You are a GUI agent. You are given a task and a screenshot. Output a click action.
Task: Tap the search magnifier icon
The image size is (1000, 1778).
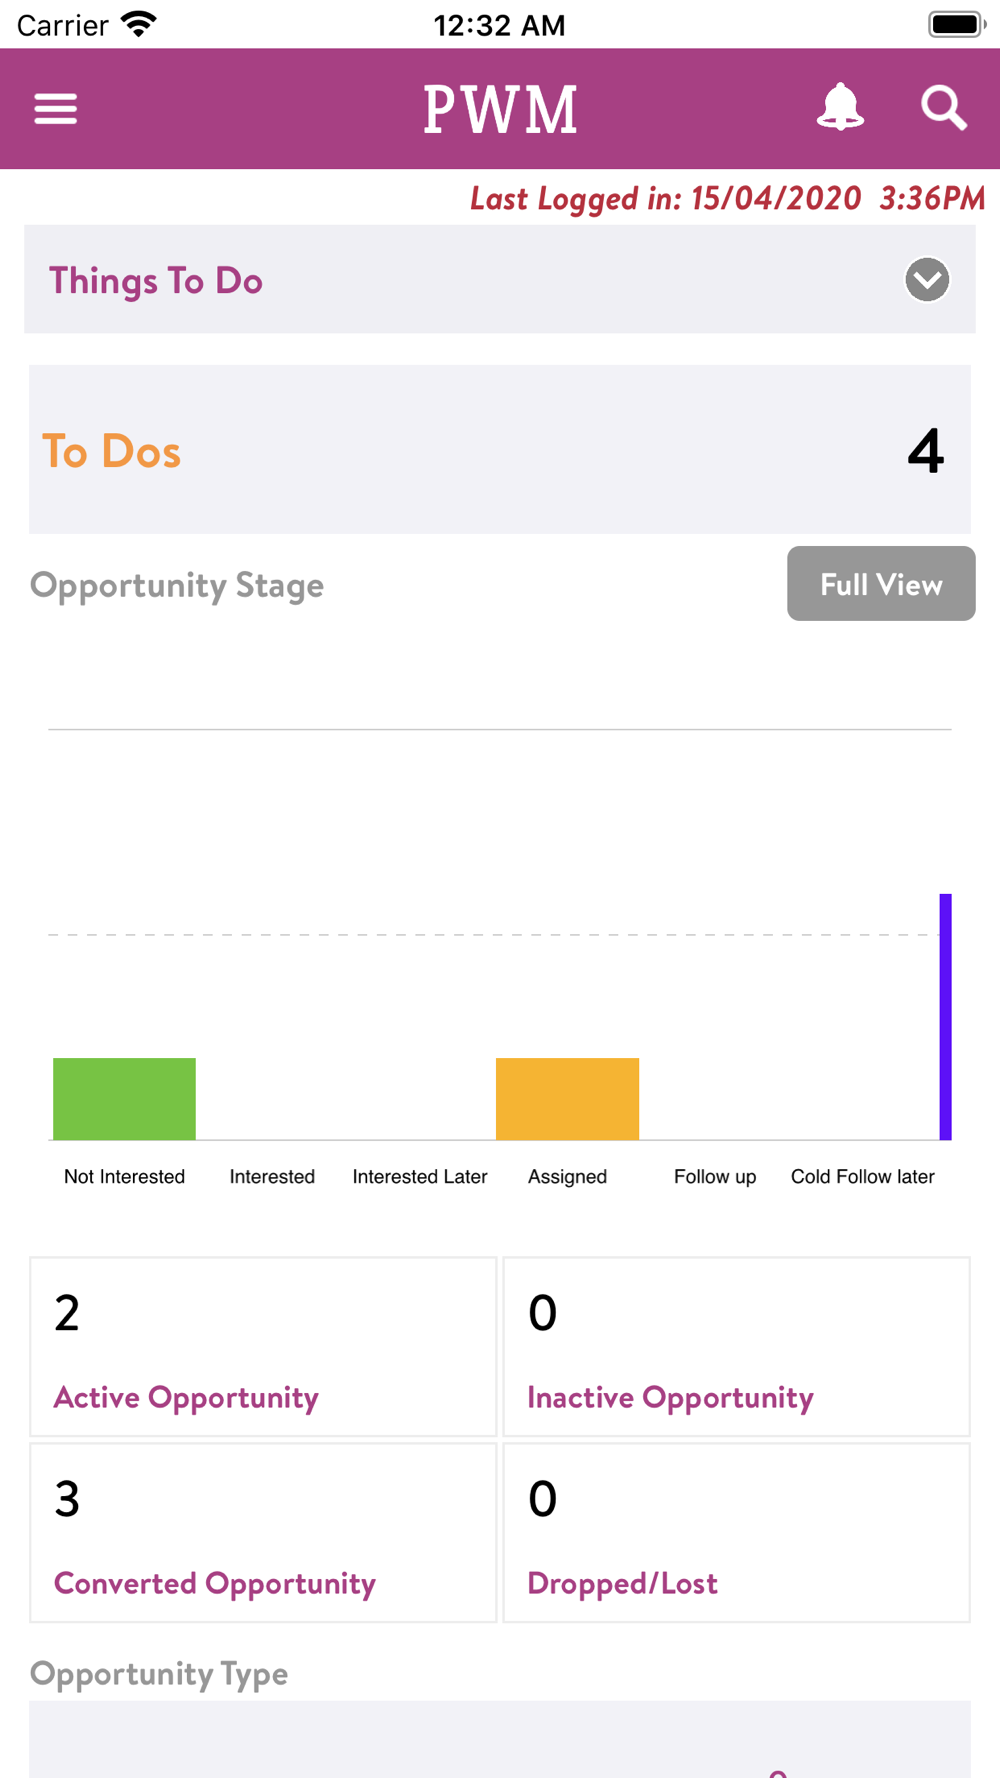coord(943,107)
